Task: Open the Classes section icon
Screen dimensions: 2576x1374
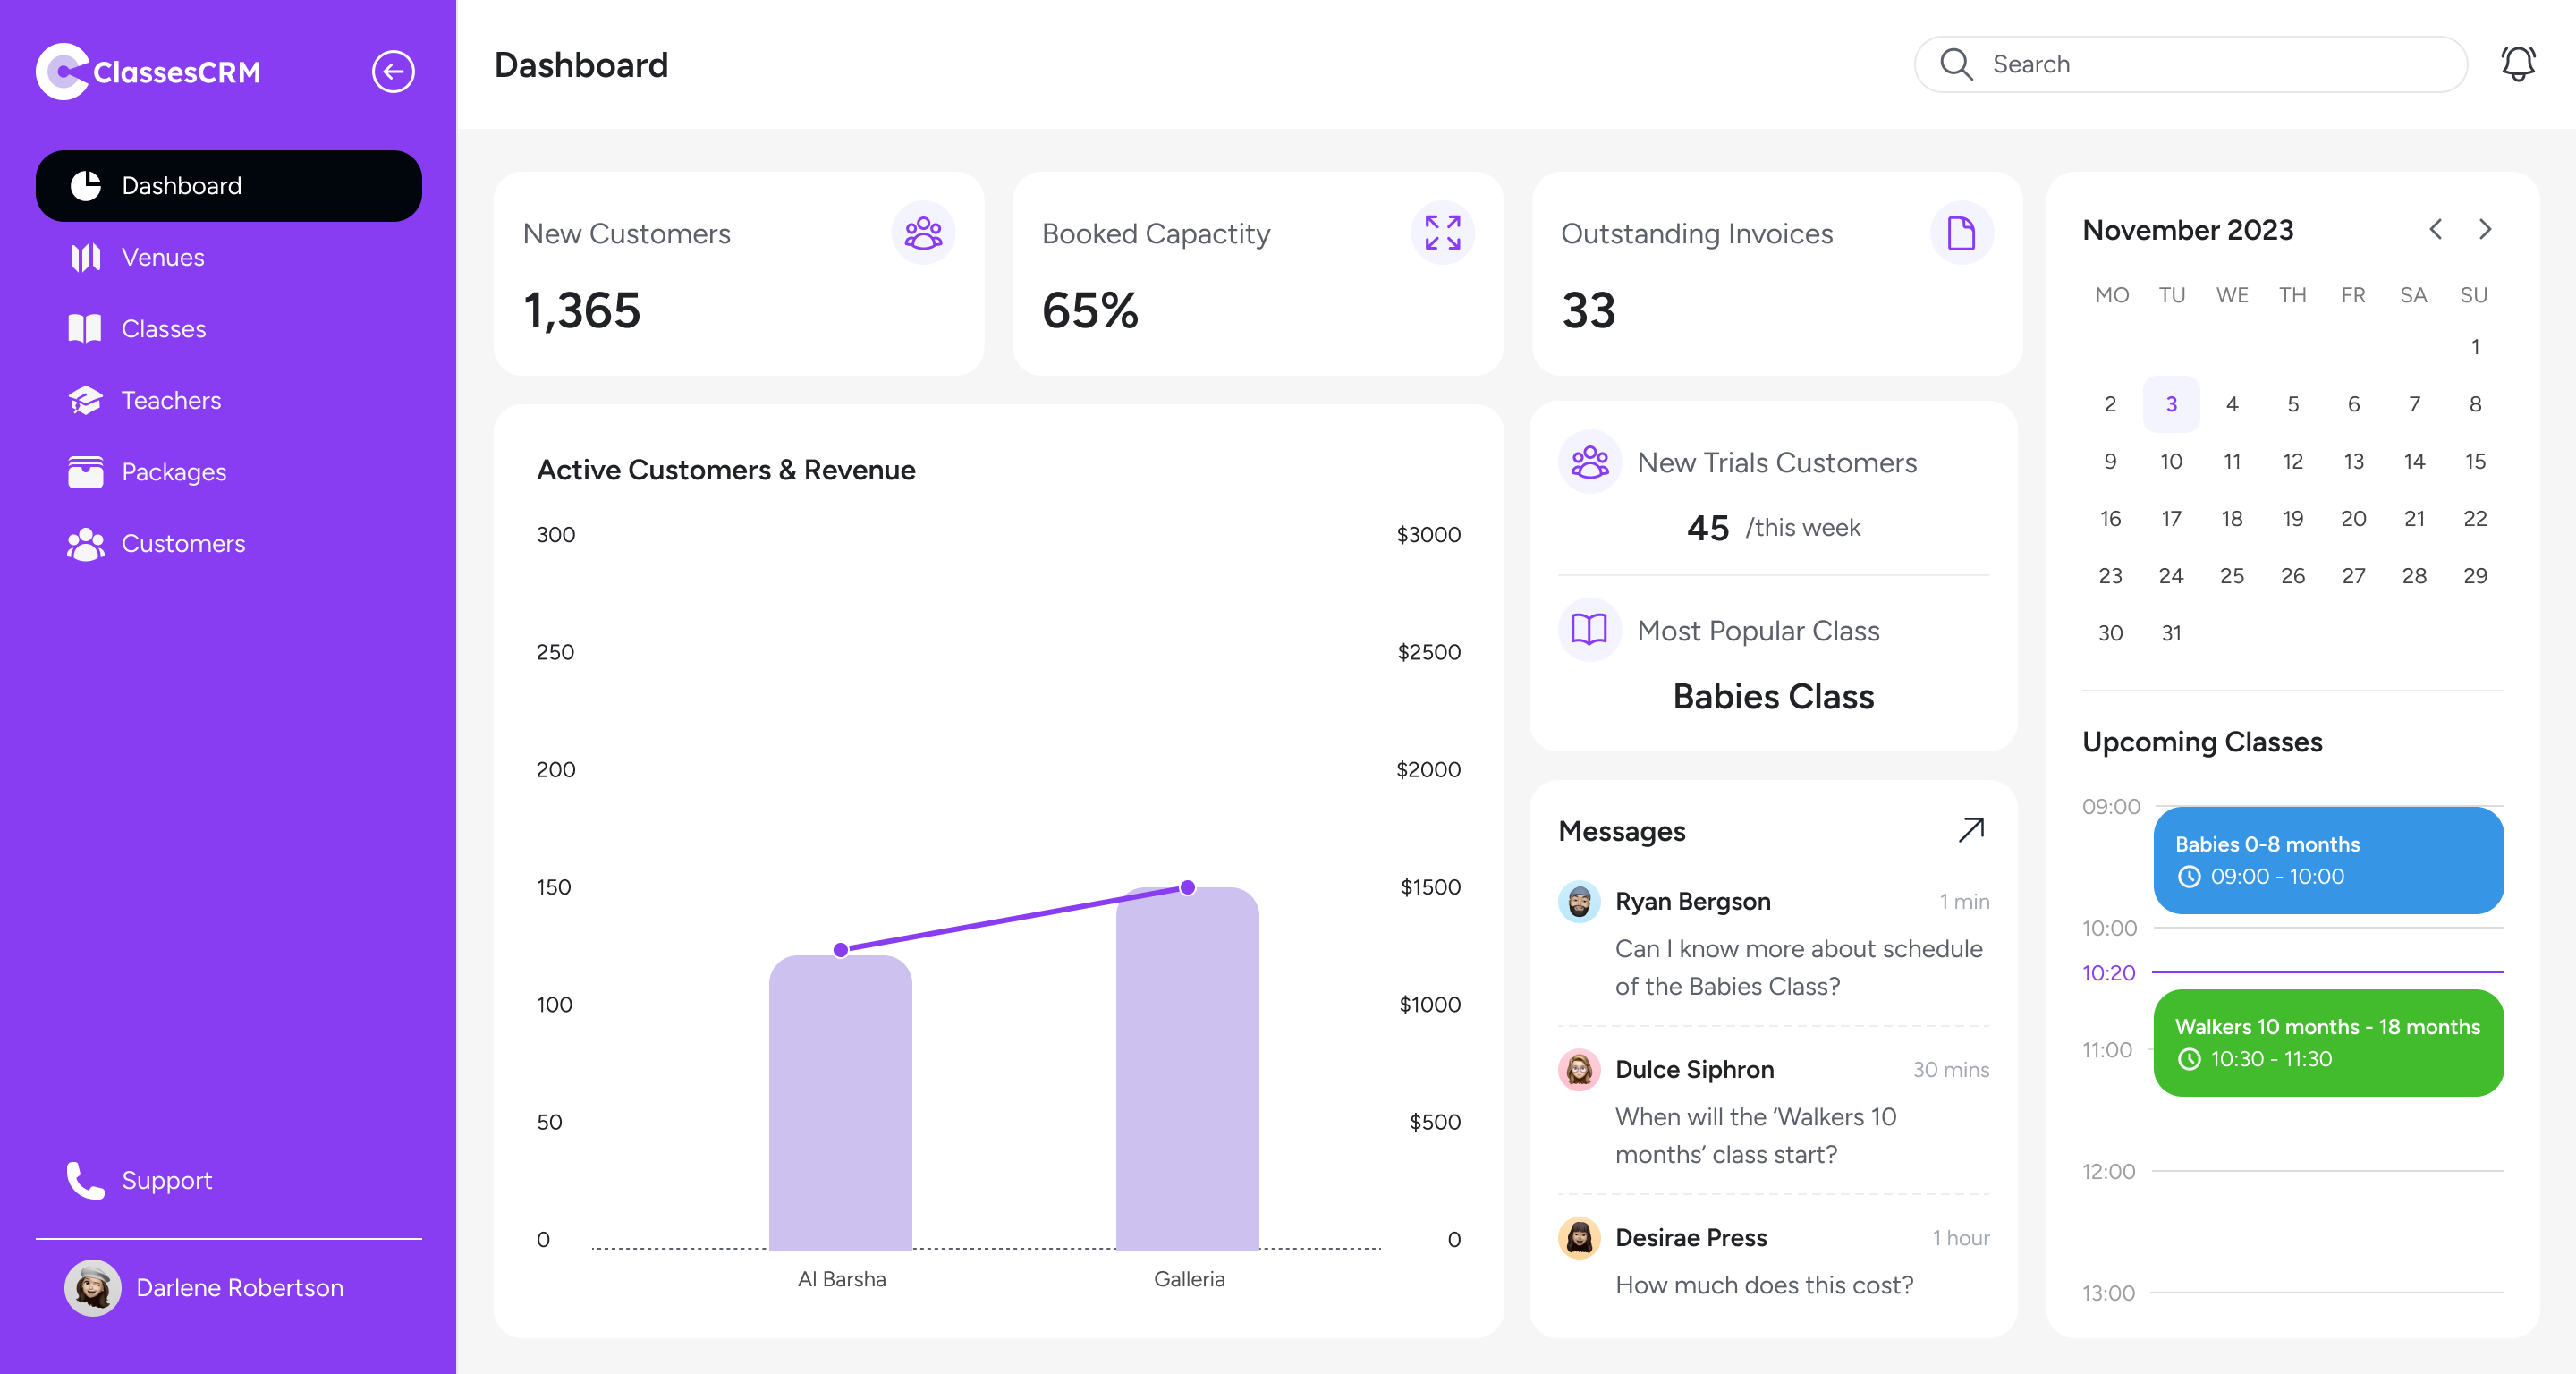Action: pos(84,328)
